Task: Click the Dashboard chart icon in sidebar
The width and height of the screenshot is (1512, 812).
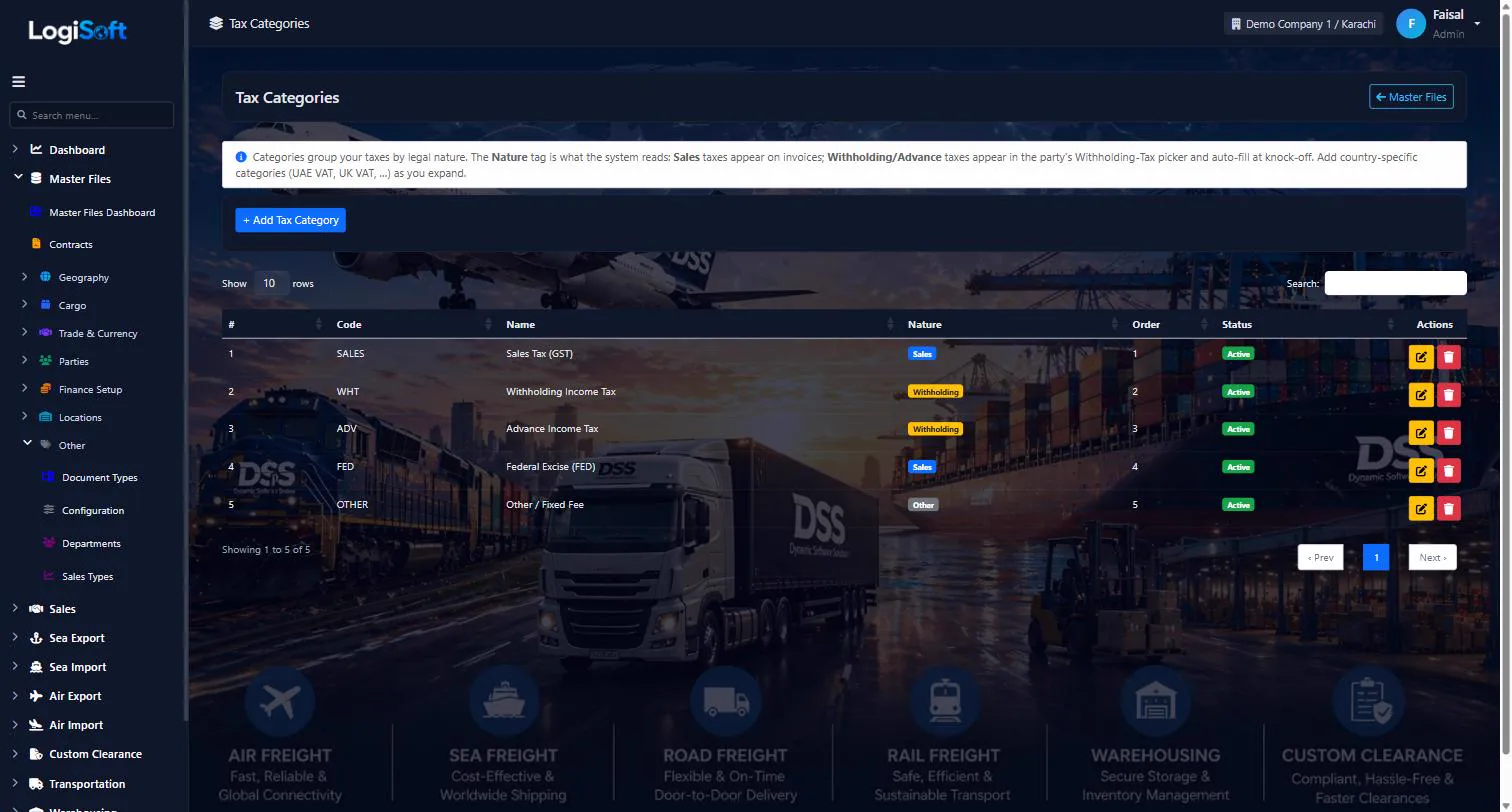Action: [36, 150]
